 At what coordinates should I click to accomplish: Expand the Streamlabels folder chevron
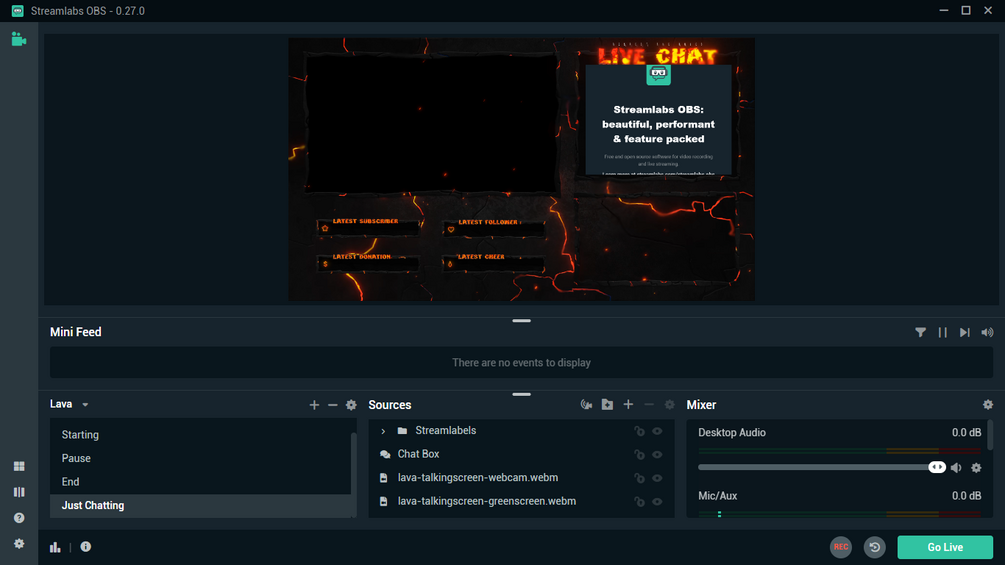coord(383,431)
